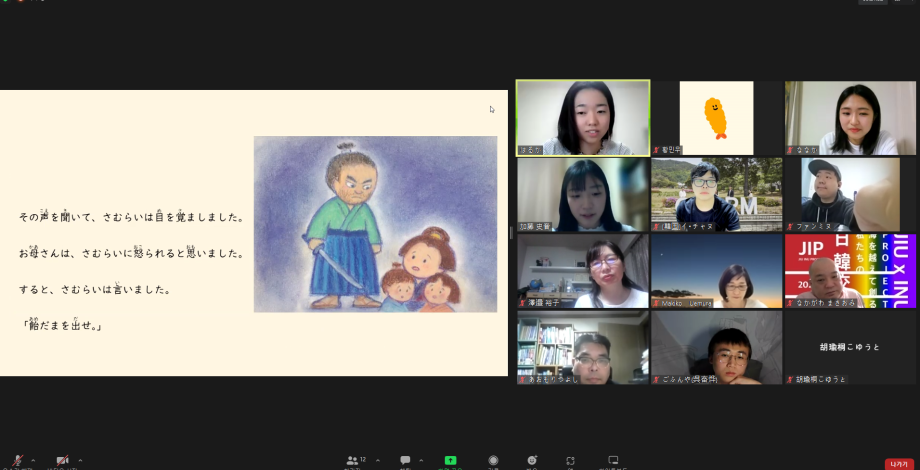
Task: Select the highlighted active speaker video tile
Action: (x=582, y=118)
